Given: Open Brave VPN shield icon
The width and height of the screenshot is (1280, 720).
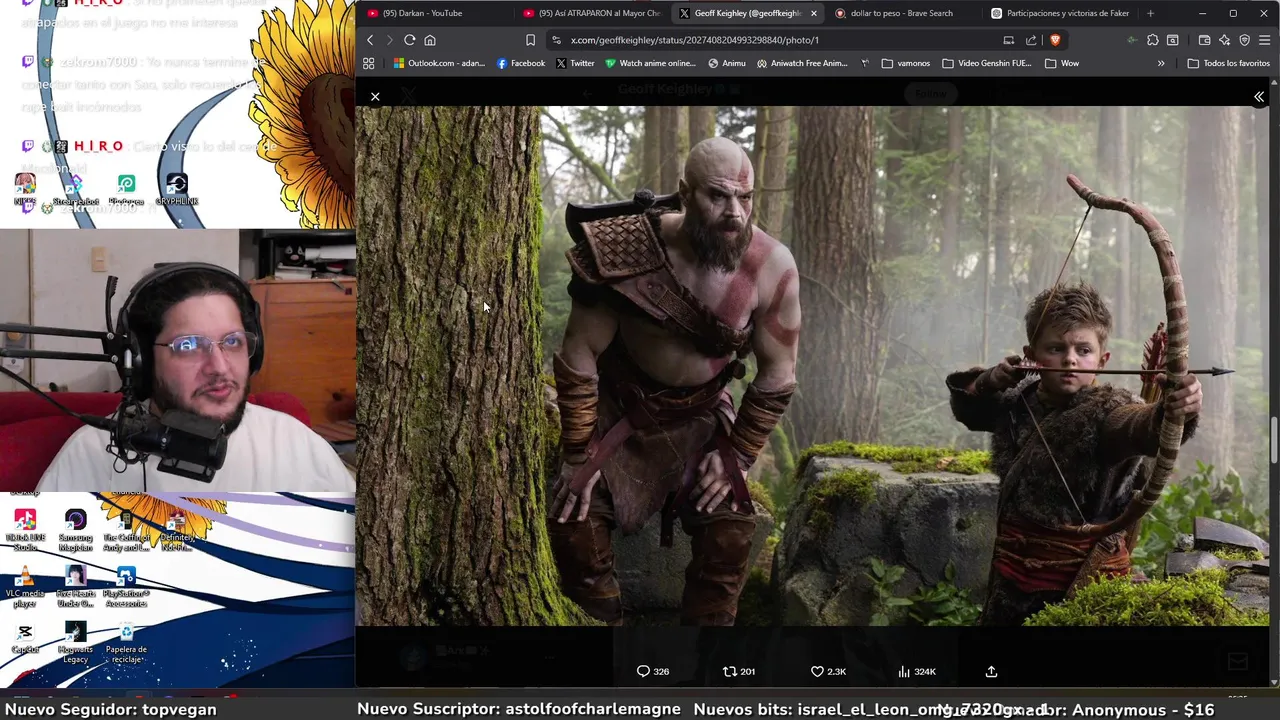Looking at the screenshot, I should pyautogui.click(x=1244, y=40).
